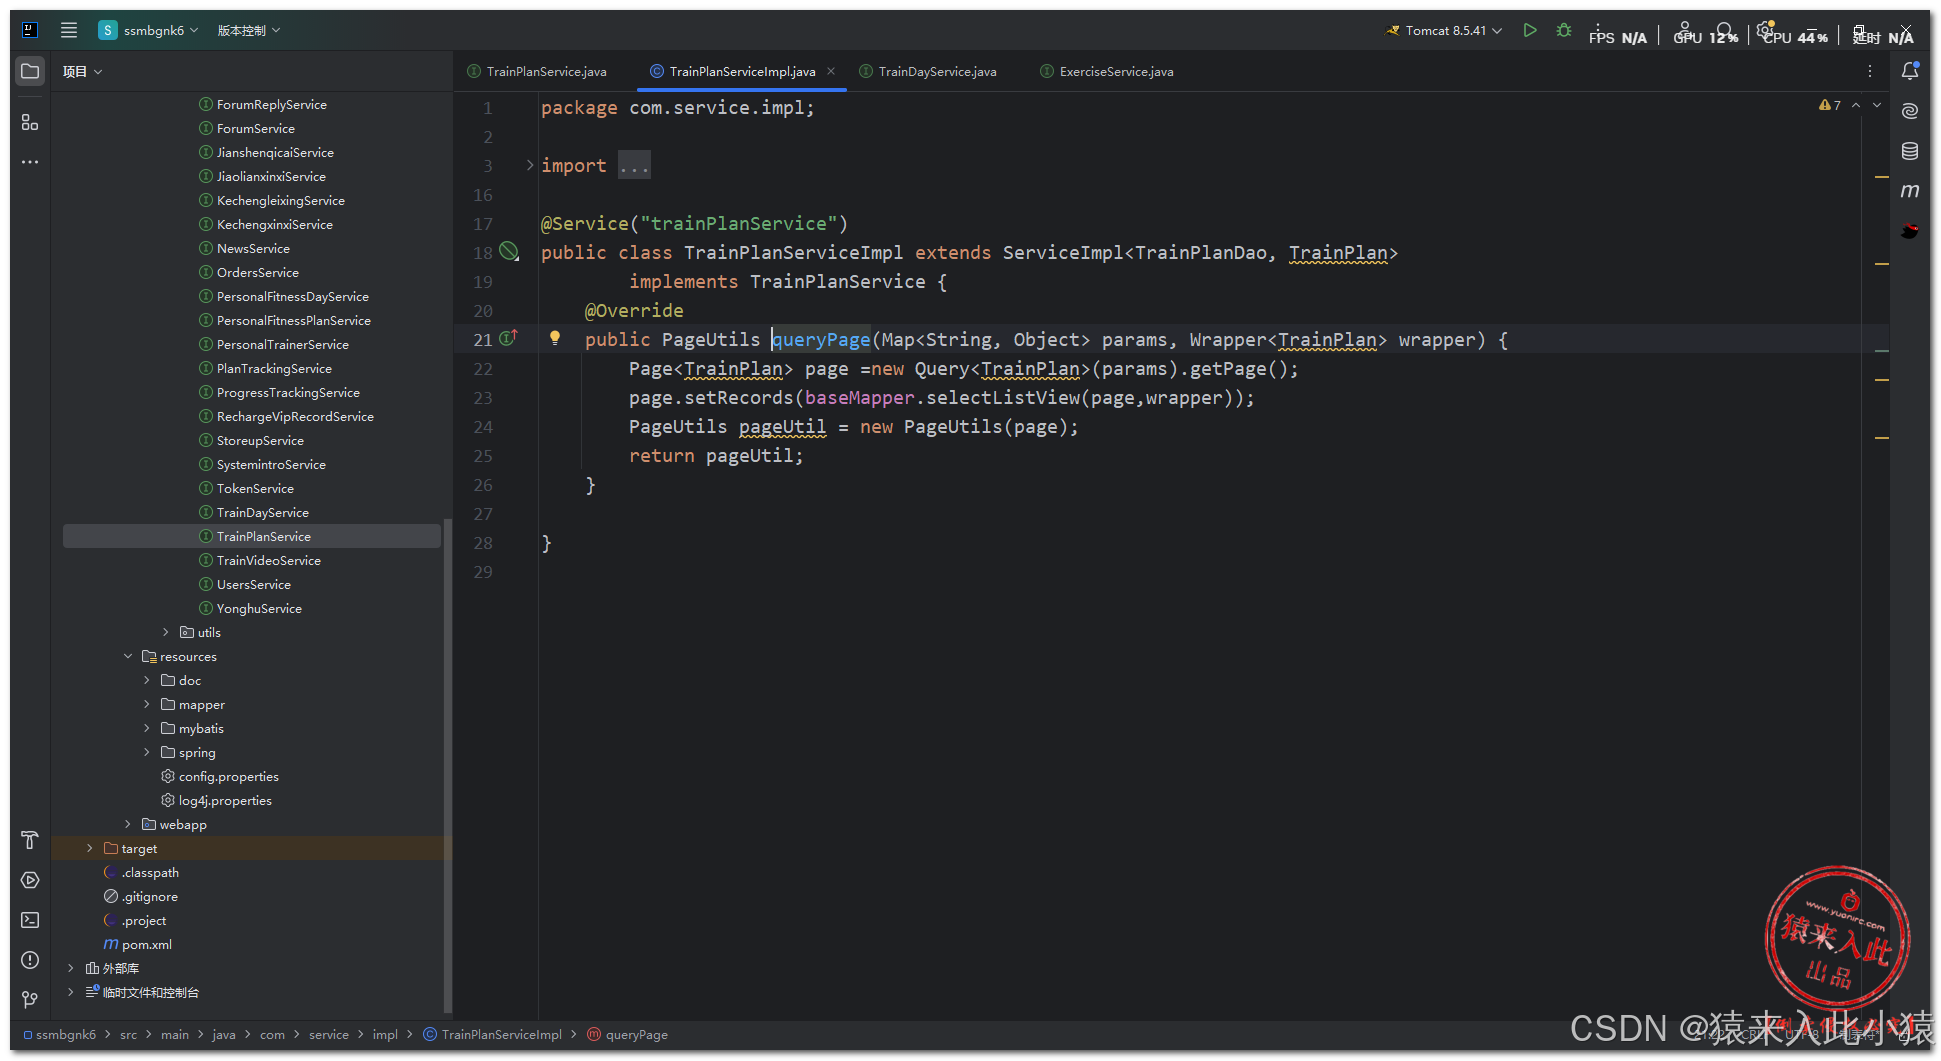Open the Project tool window folder icon
Screen dimensions: 1941x1061
point(30,72)
